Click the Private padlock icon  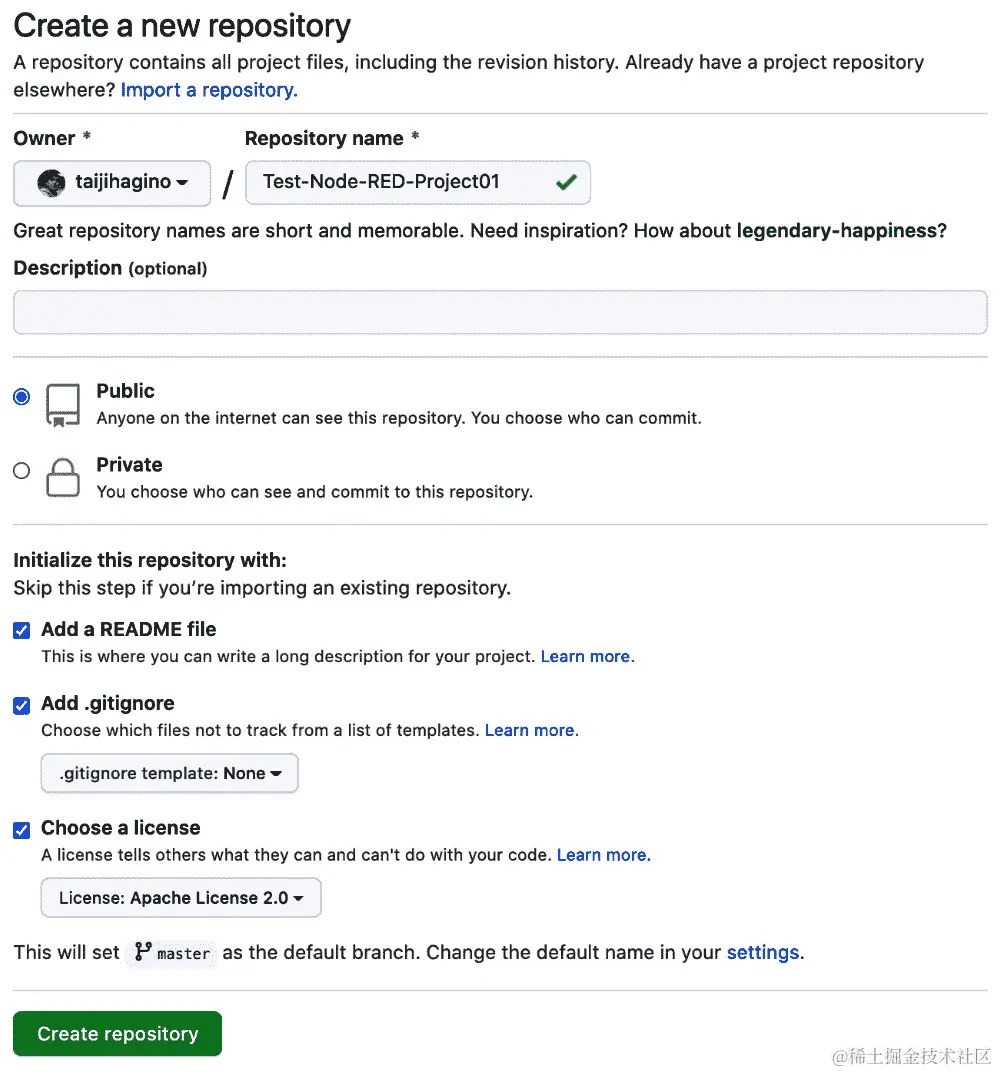(62, 477)
